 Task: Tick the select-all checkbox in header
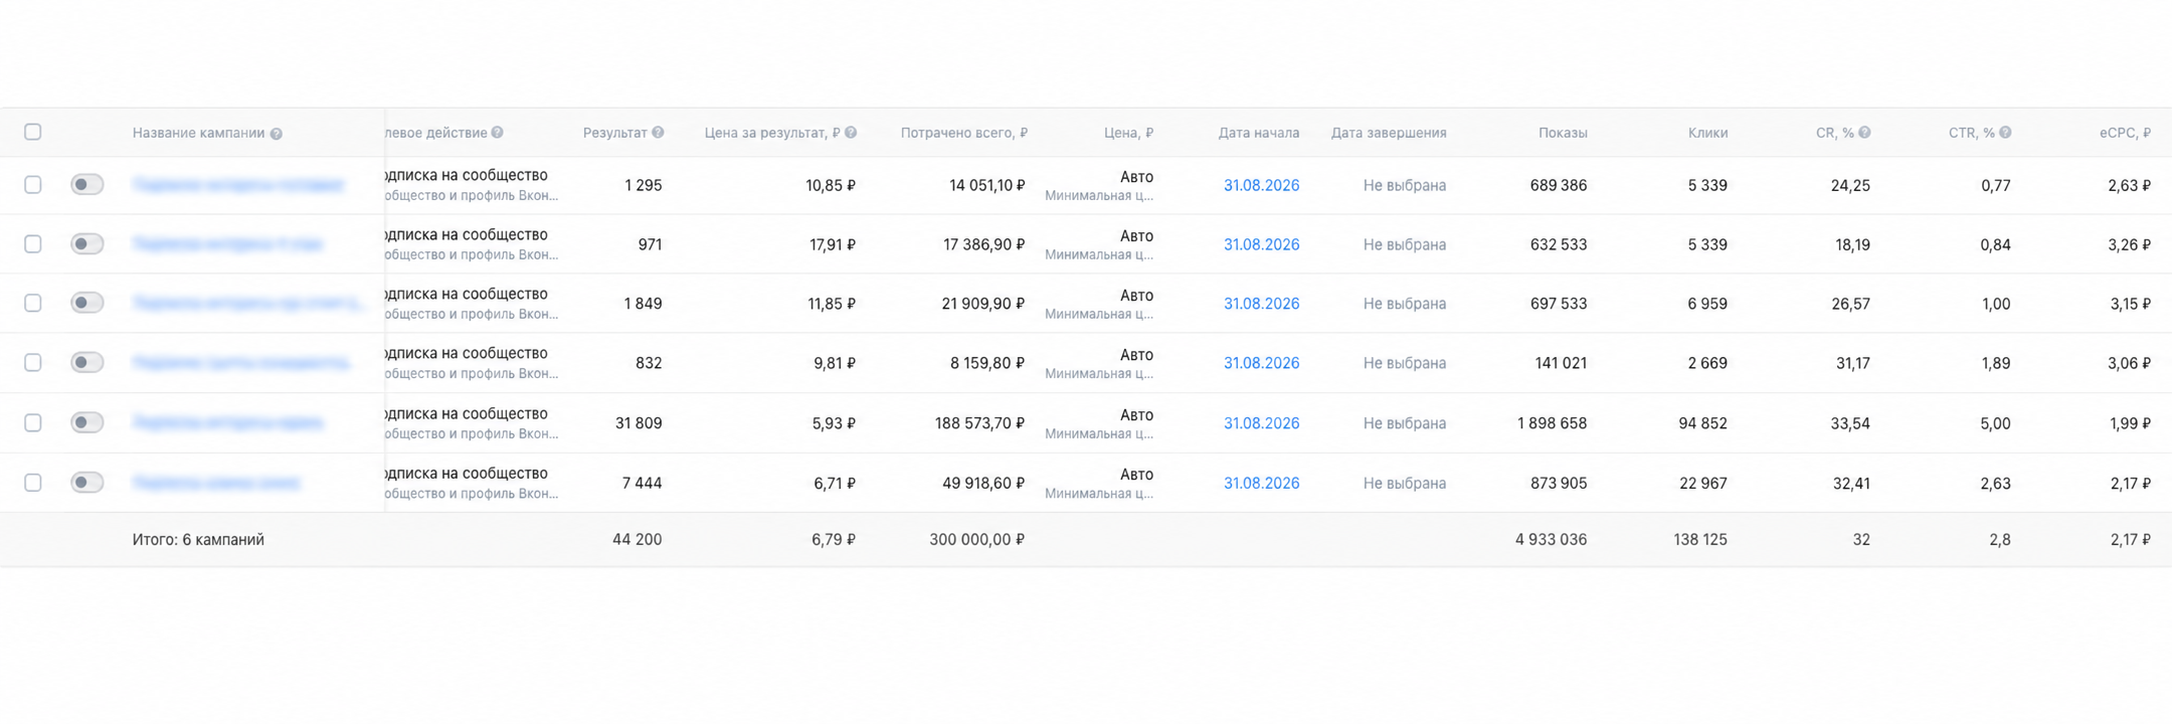(33, 132)
